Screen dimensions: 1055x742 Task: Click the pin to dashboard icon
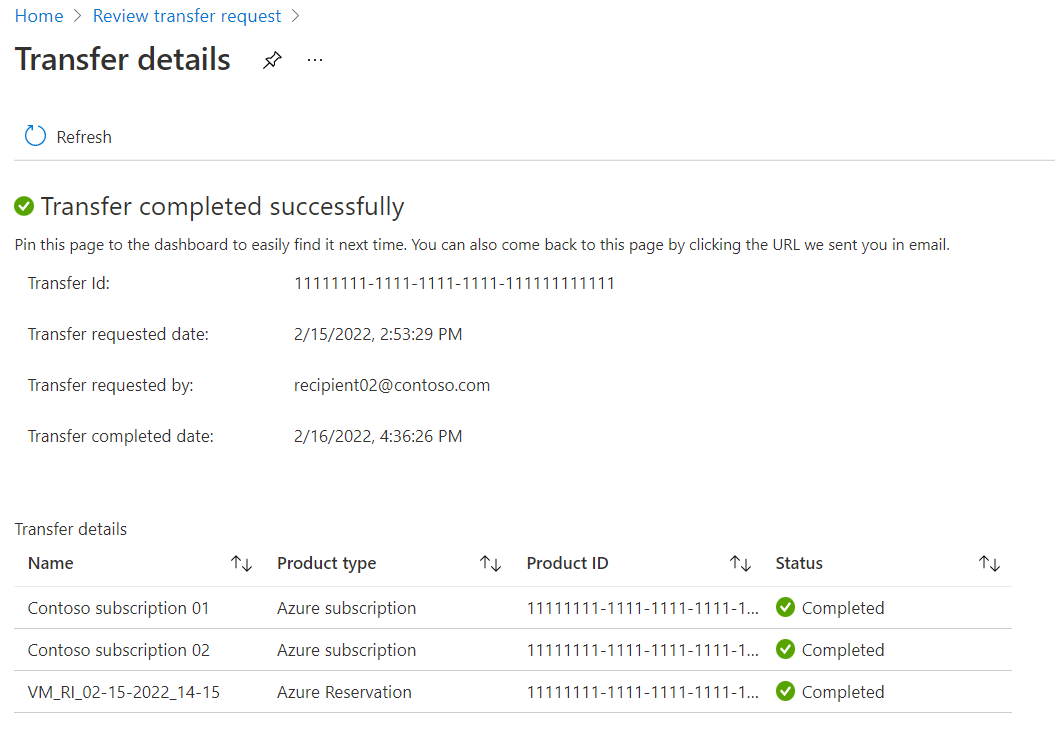pyautogui.click(x=272, y=61)
